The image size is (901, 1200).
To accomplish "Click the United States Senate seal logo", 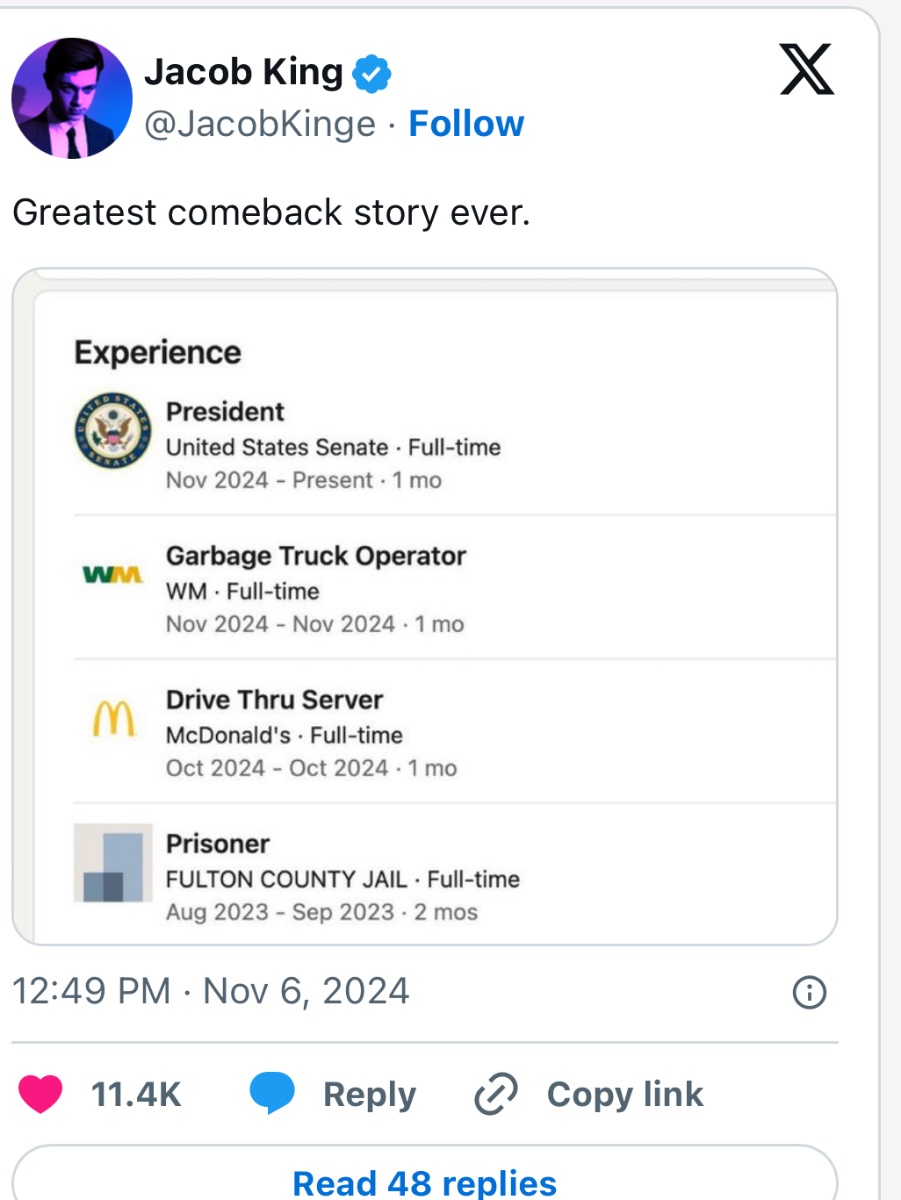I will pos(112,430).
